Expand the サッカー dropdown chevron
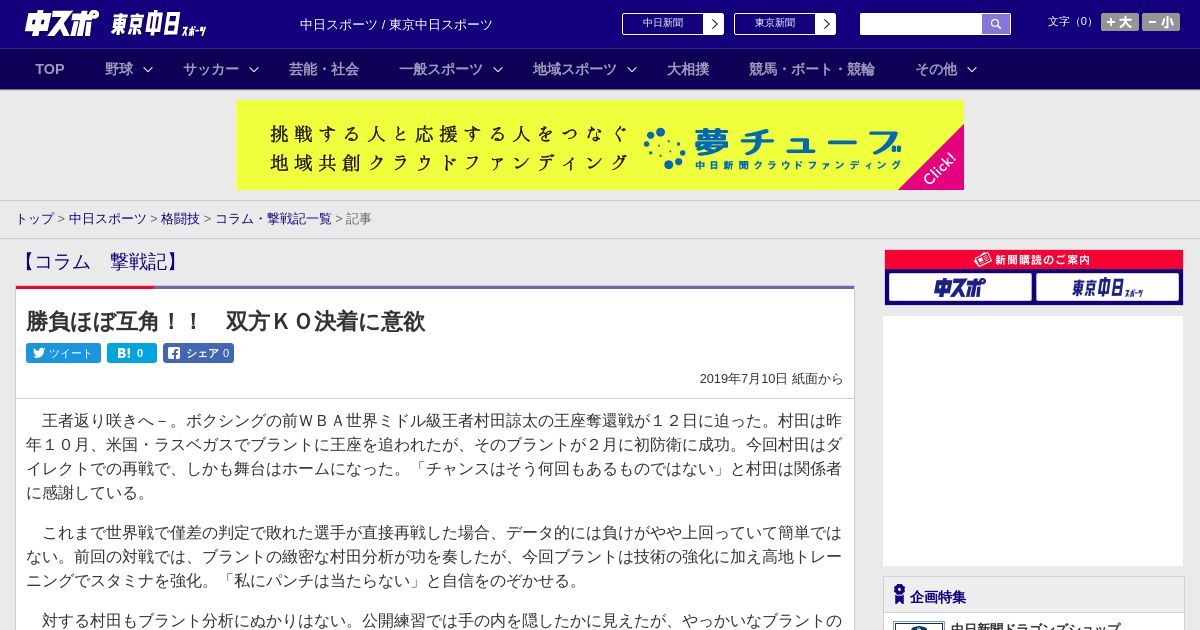The image size is (1200, 630). [x=254, y=69]
